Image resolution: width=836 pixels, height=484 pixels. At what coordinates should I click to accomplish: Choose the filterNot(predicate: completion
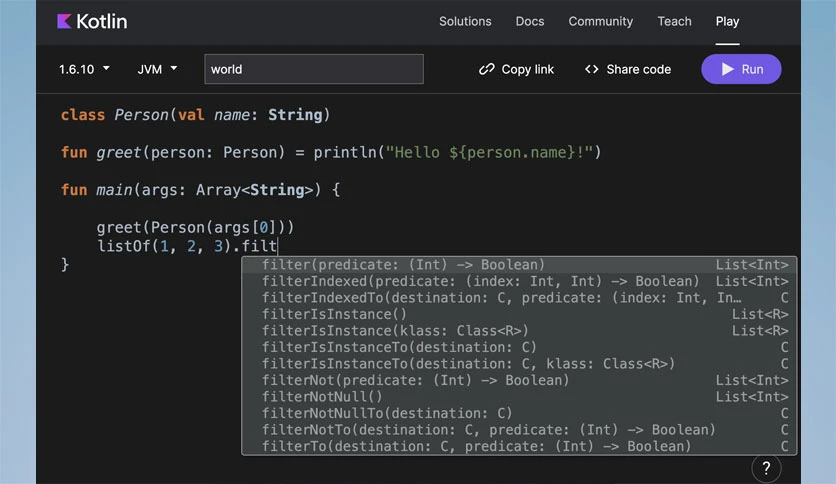click(x=519, y=381)
